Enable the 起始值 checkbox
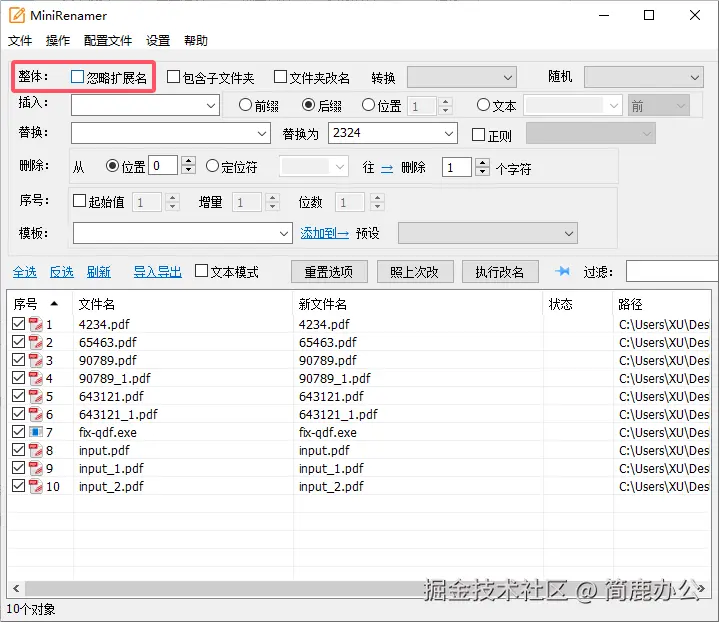Image resolution: width=719 pixels, height=622 pixels. (x=79, y=200)
